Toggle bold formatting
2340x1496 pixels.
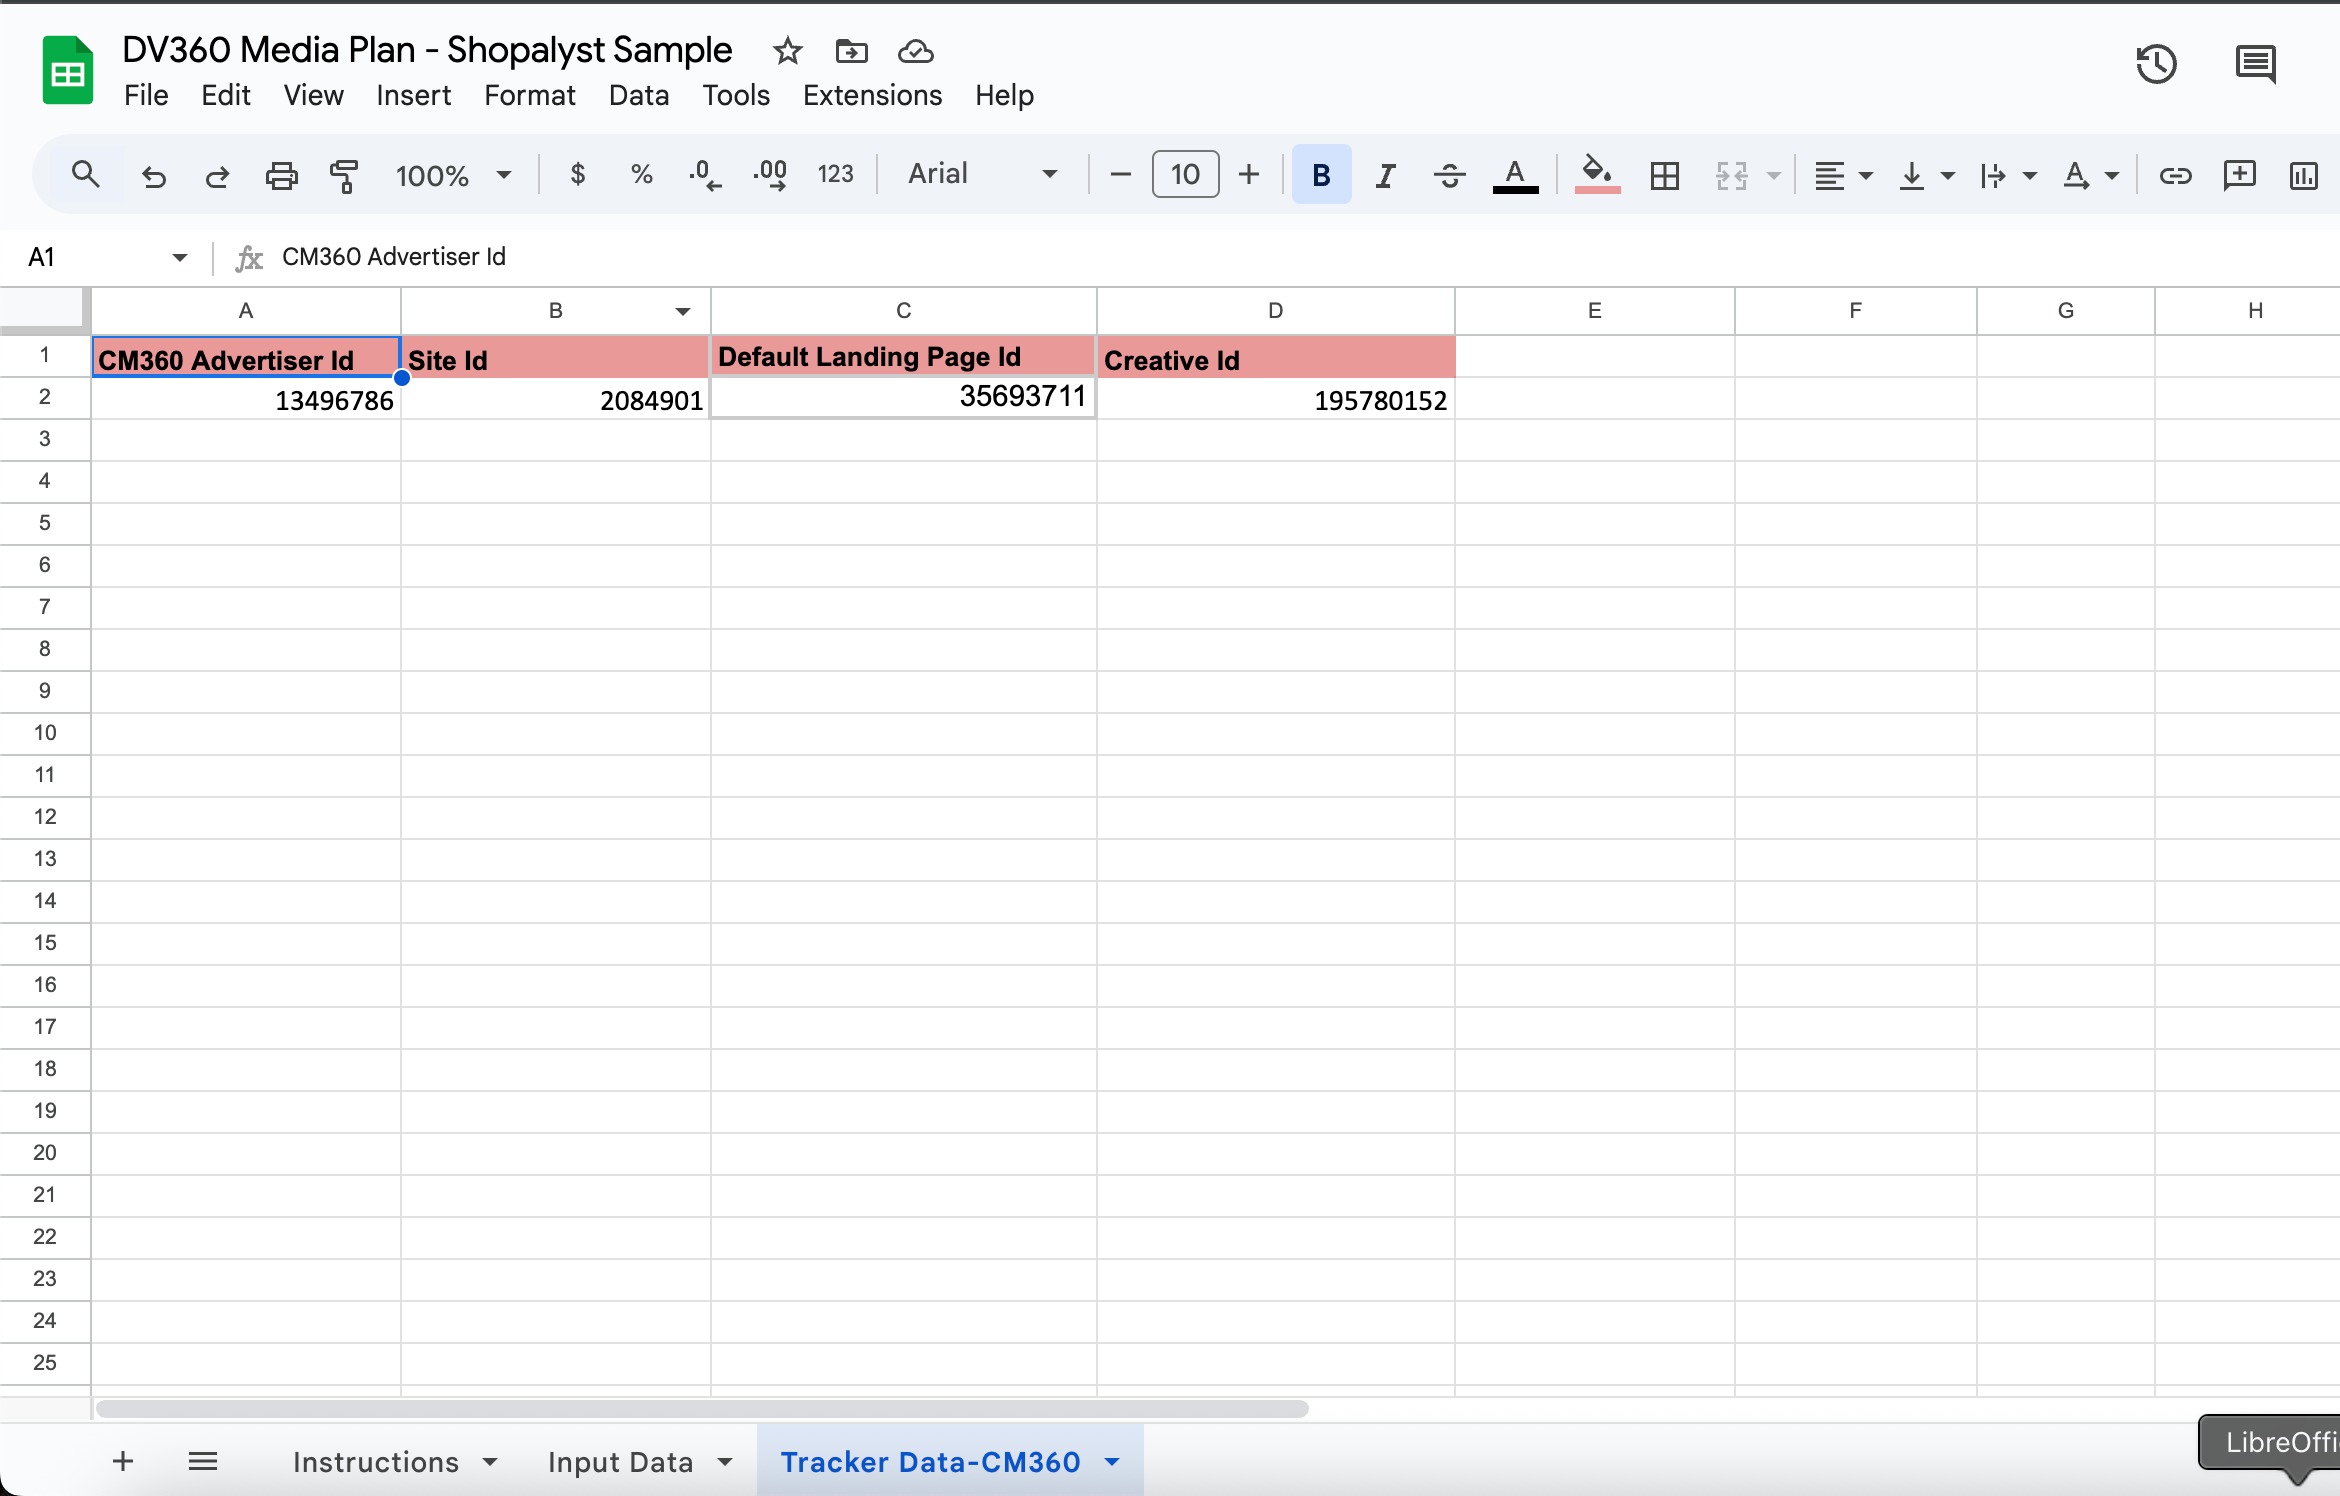pos(1321,176)
